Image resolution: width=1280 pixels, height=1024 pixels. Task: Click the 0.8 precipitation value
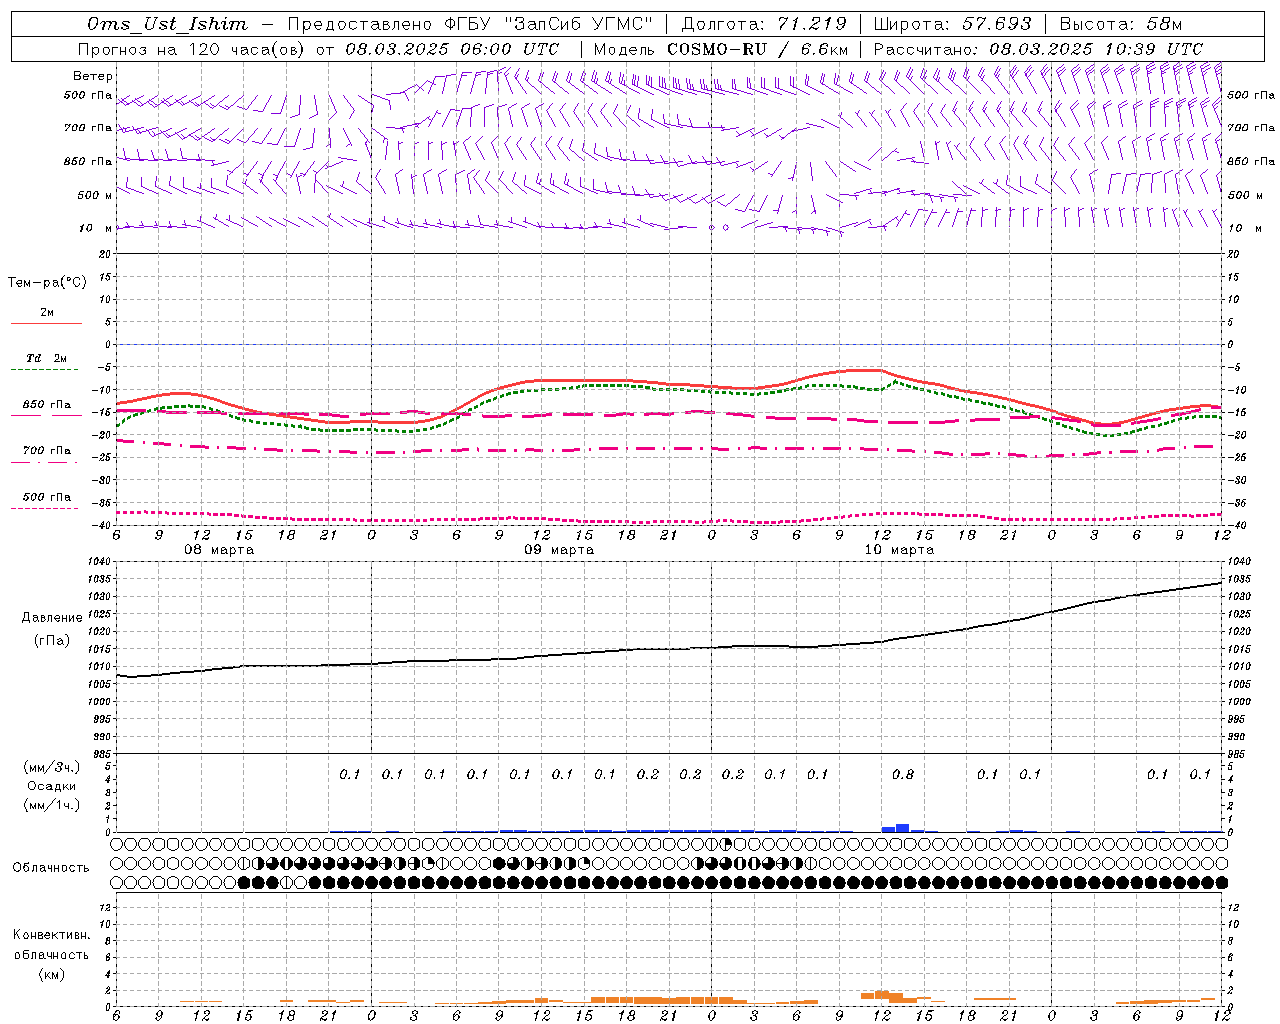(902, 774)
